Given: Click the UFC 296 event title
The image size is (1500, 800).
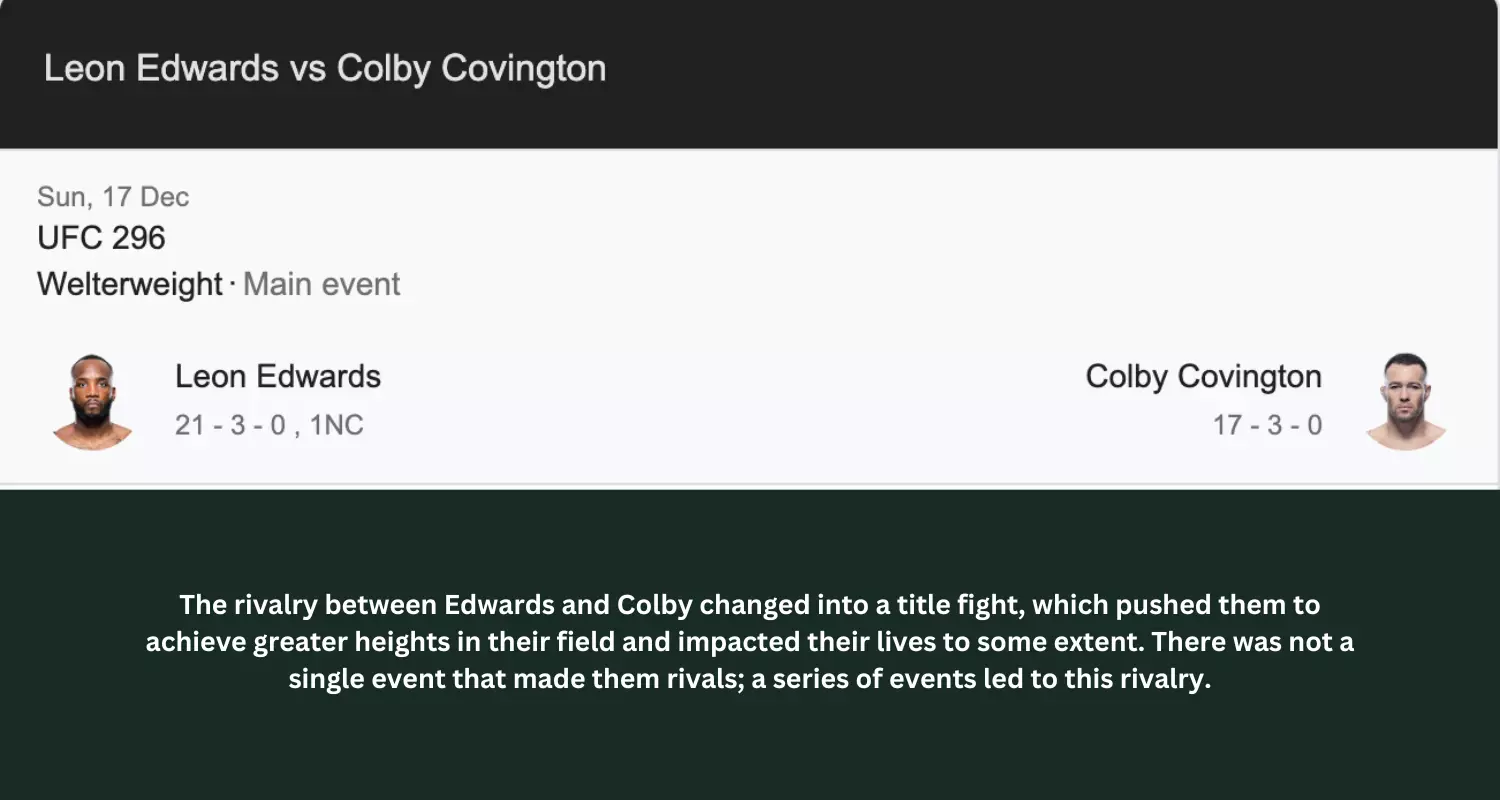Looking at the screenshot, I should point(101,238).
